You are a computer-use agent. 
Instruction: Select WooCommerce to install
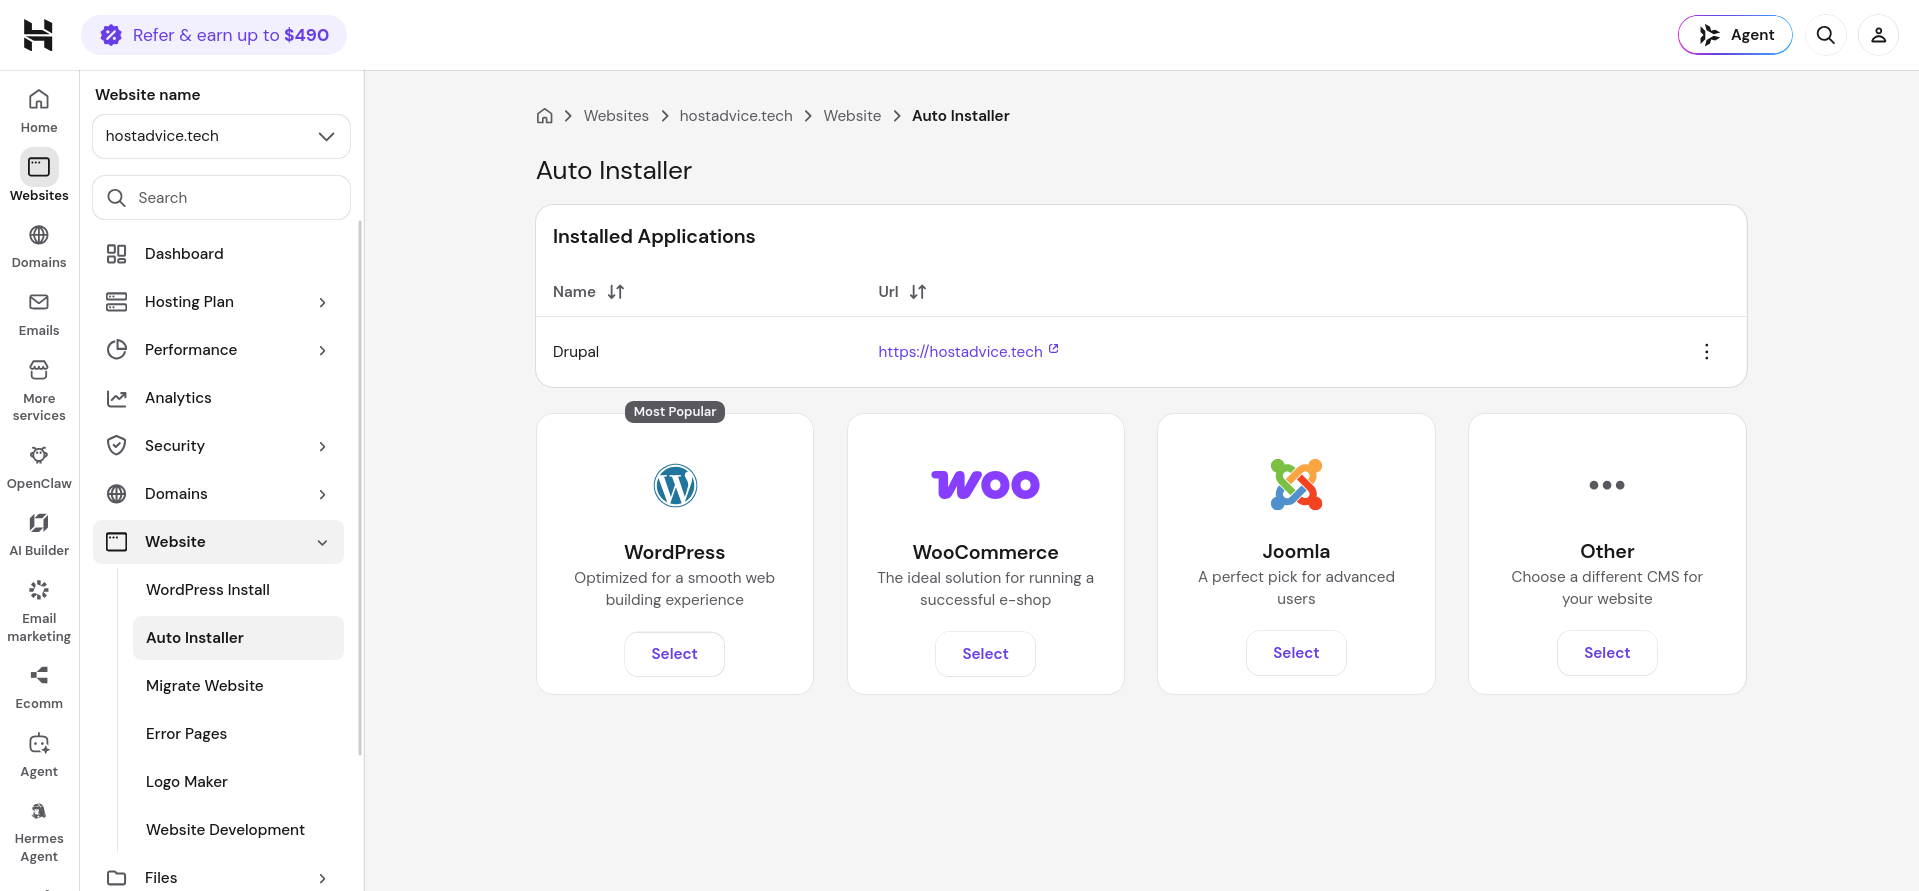(986, 654)
